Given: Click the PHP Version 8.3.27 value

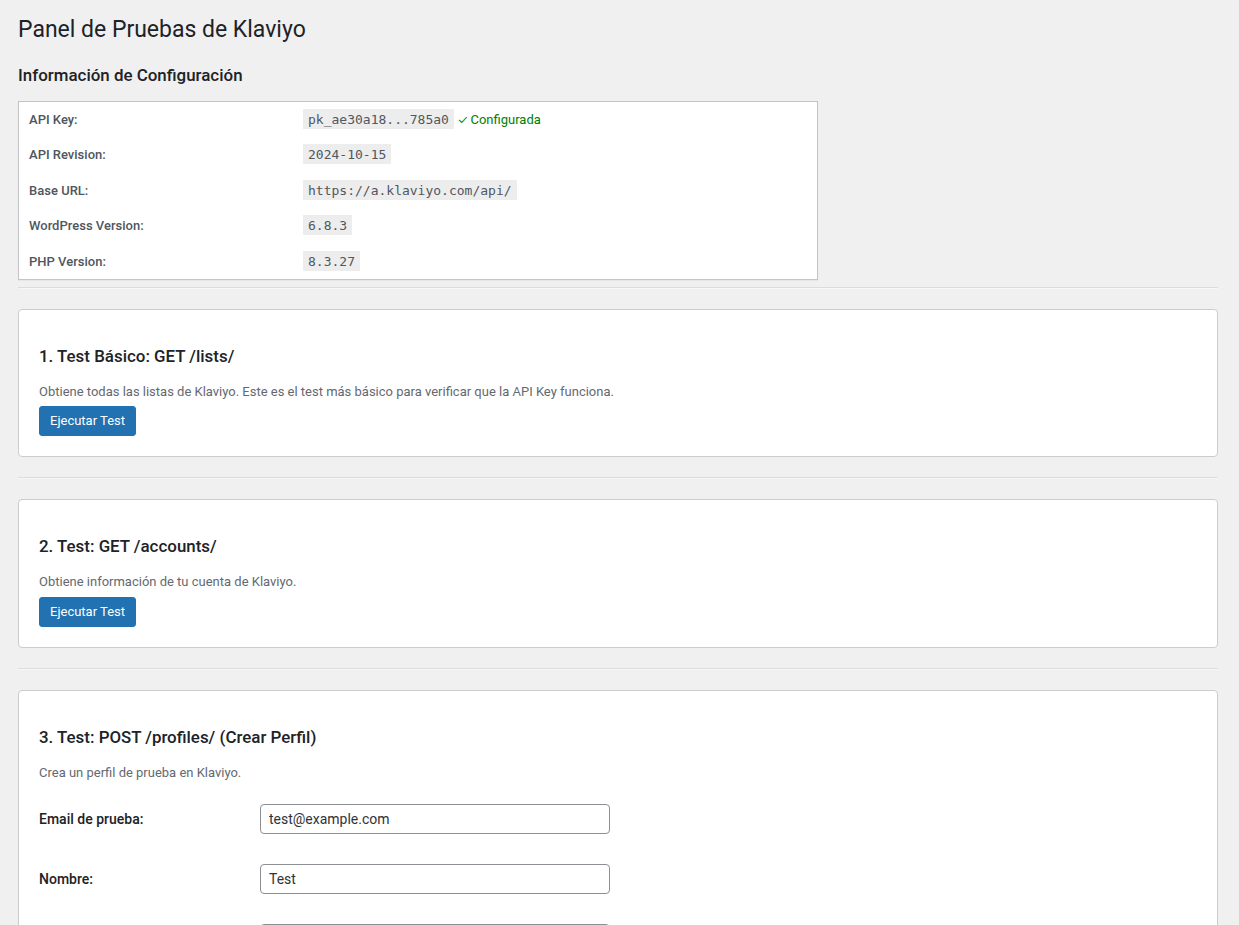Looking at the screenshot, I should point(330,261).
